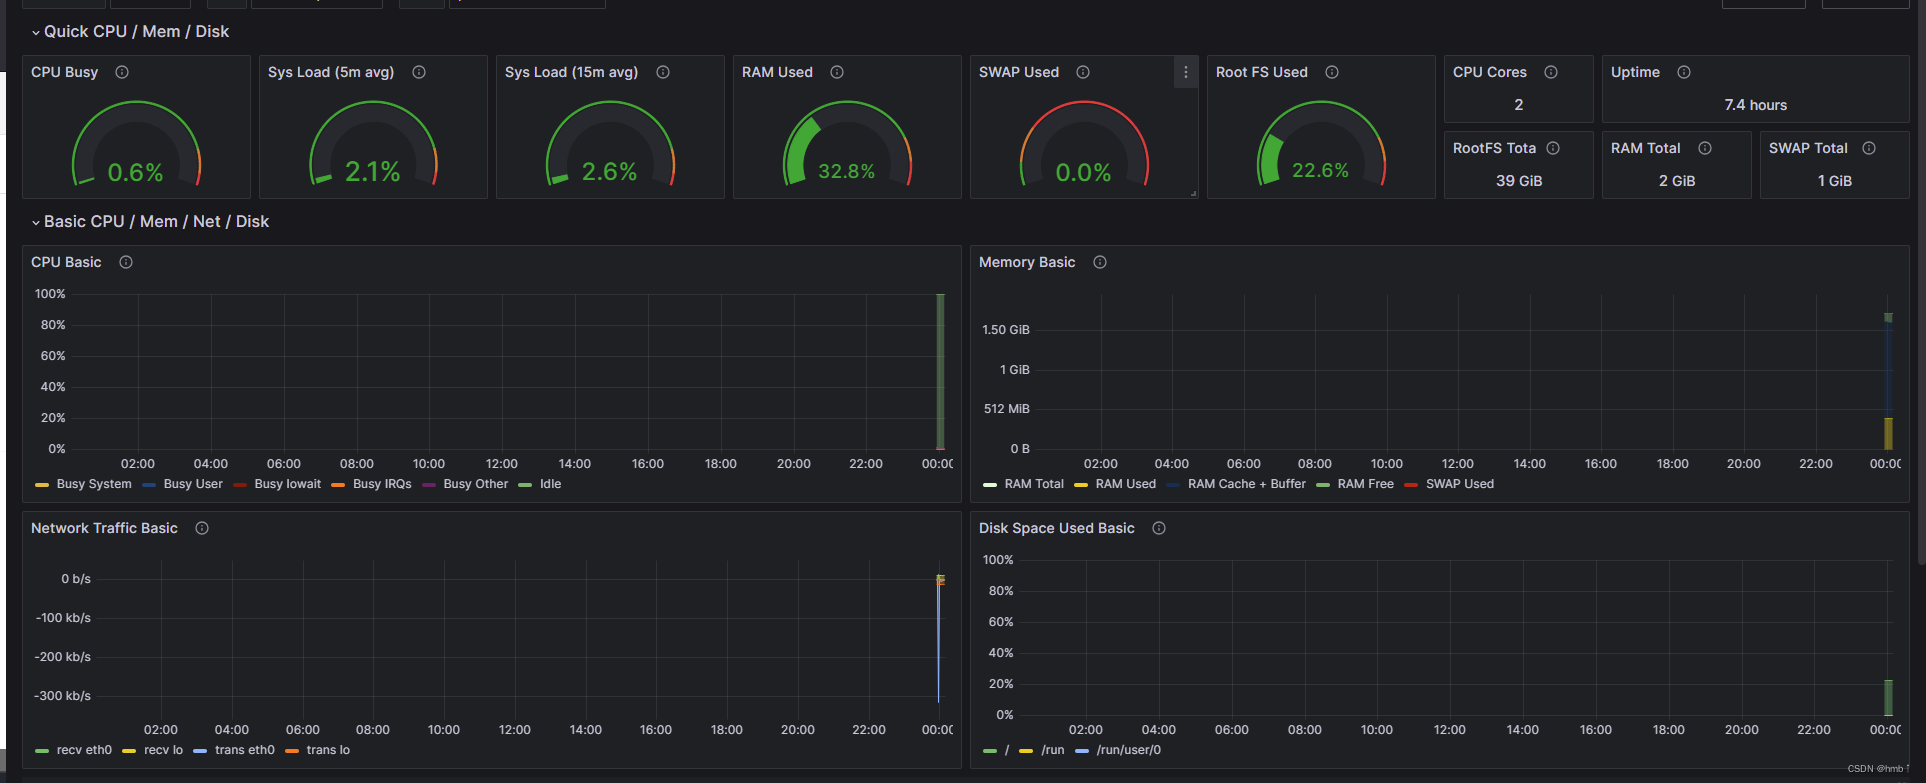This screenshot has width=1926, height=783.
Task: Click the CPU Busy 0.6% gauge
Action: [x=136, y=144]
